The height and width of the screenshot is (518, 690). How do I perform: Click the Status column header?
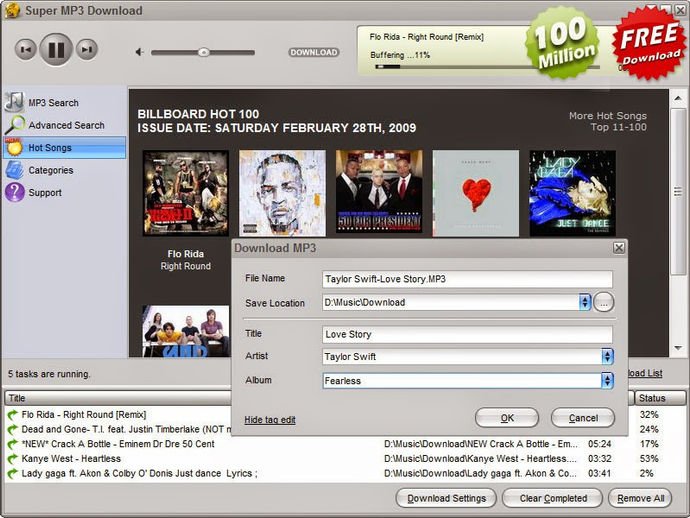(x=659, y=398)
